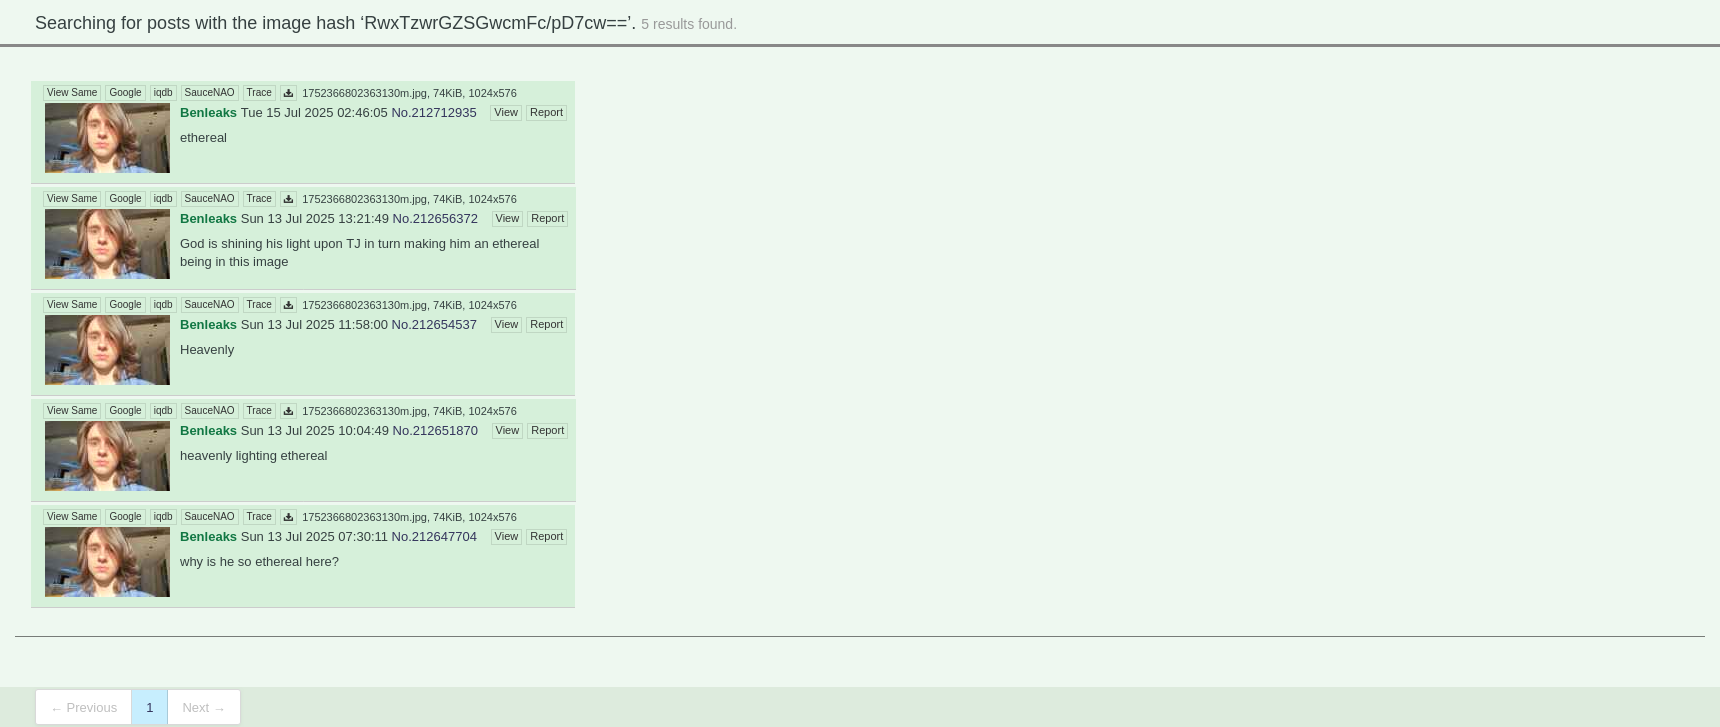Screen dimensions: 1720x727
Task: Click View Same for post No.212651870
Action: click(x=72, y=411)
